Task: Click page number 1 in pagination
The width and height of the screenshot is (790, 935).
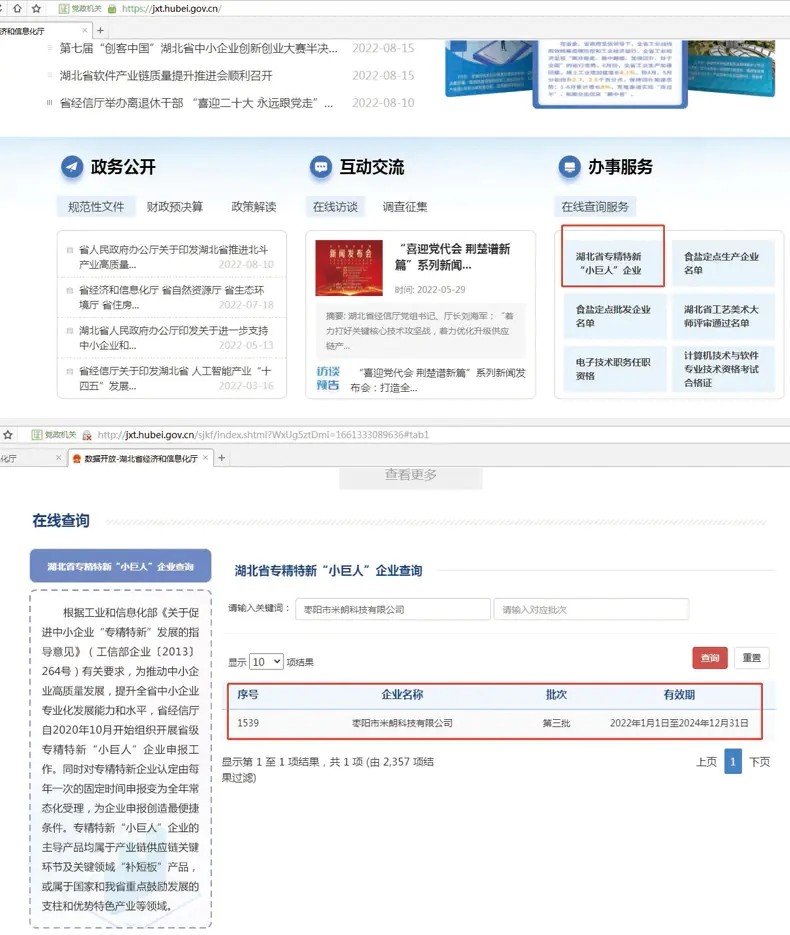Action: coord(733,761)
